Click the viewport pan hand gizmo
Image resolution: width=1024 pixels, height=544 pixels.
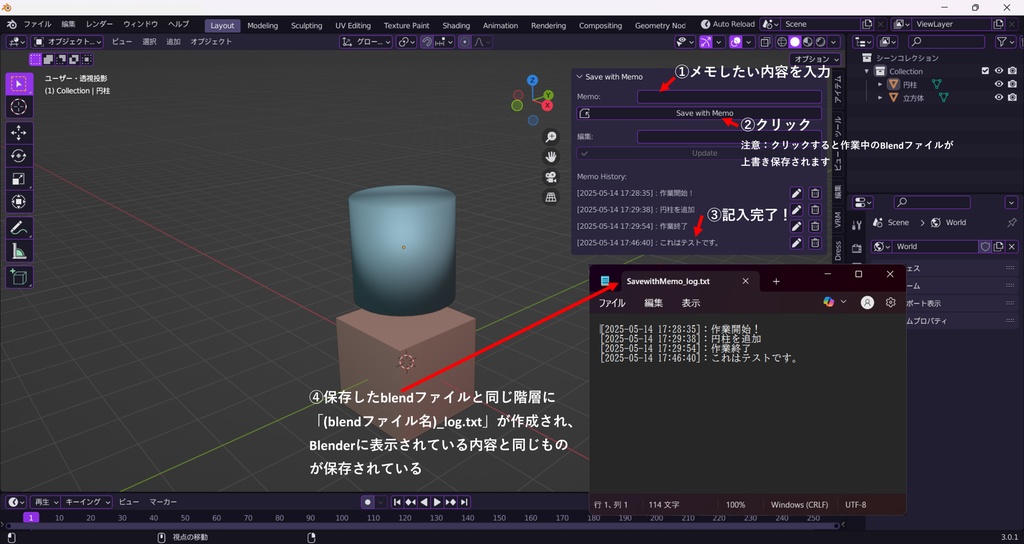coord(551,157)
